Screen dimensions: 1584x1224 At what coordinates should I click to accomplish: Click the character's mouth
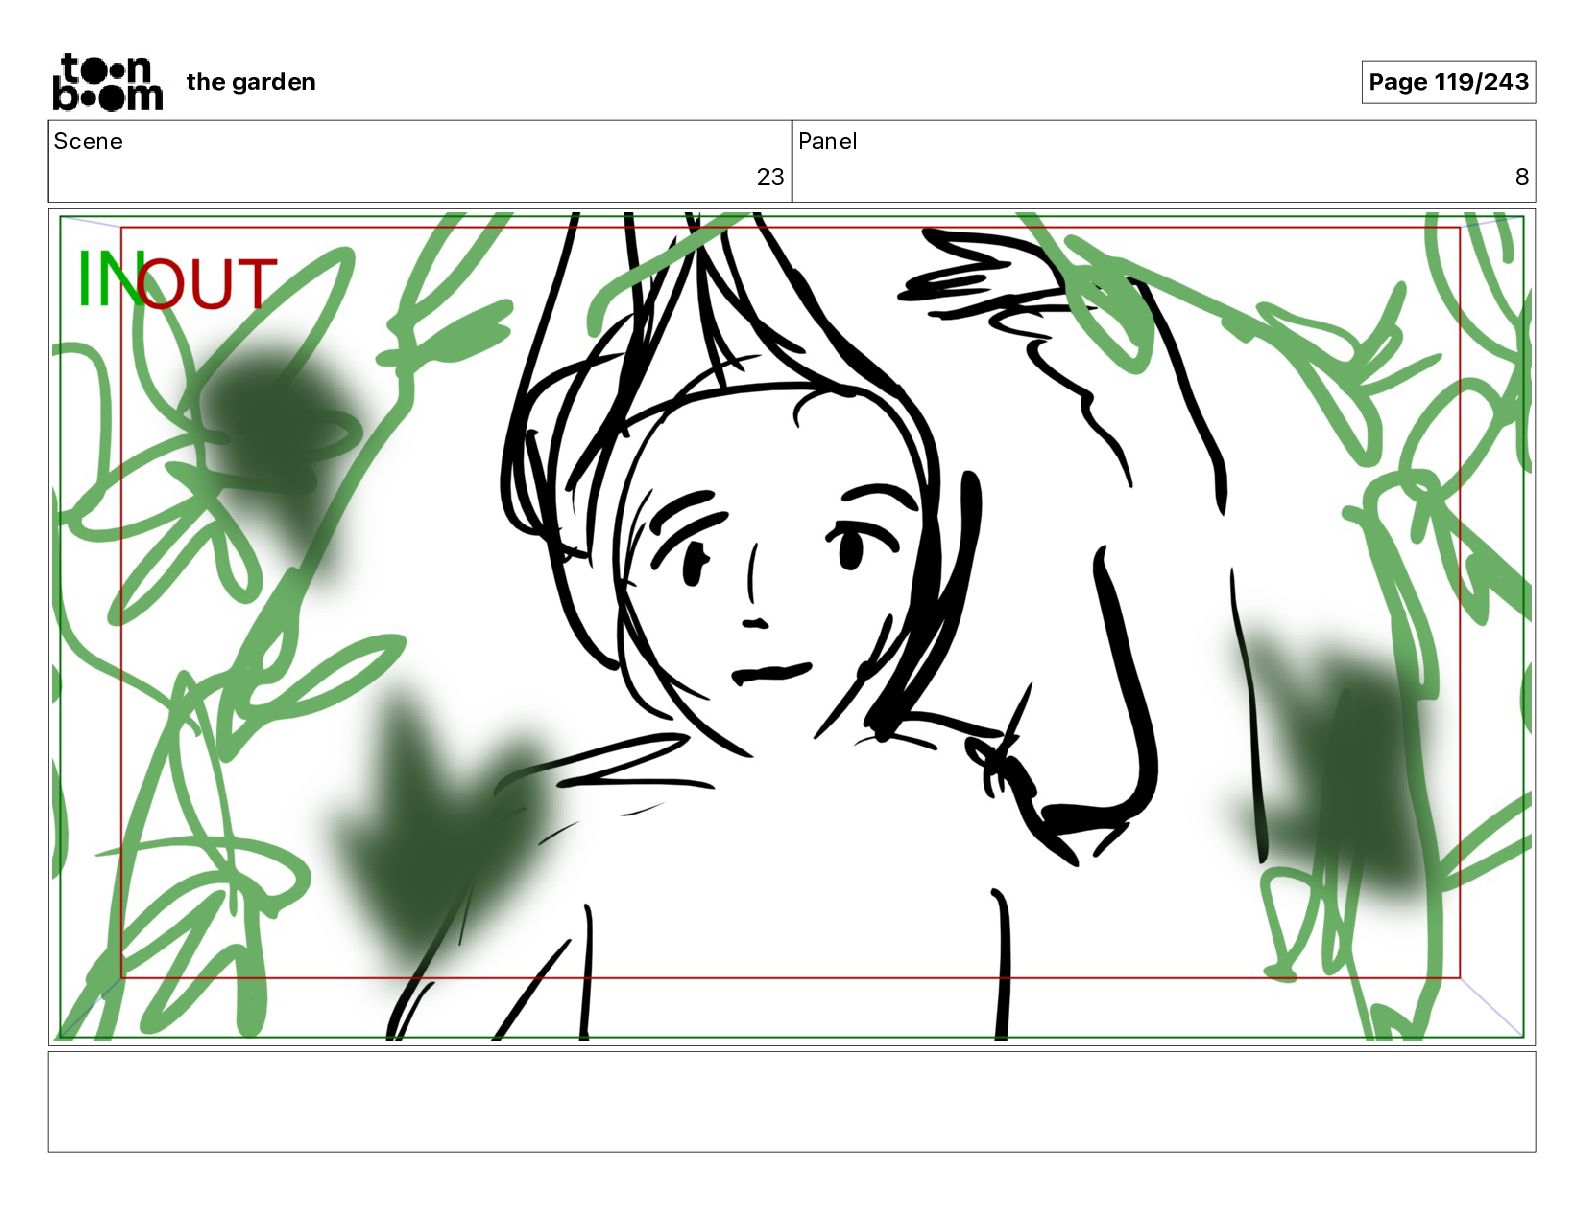pos(770,673)
